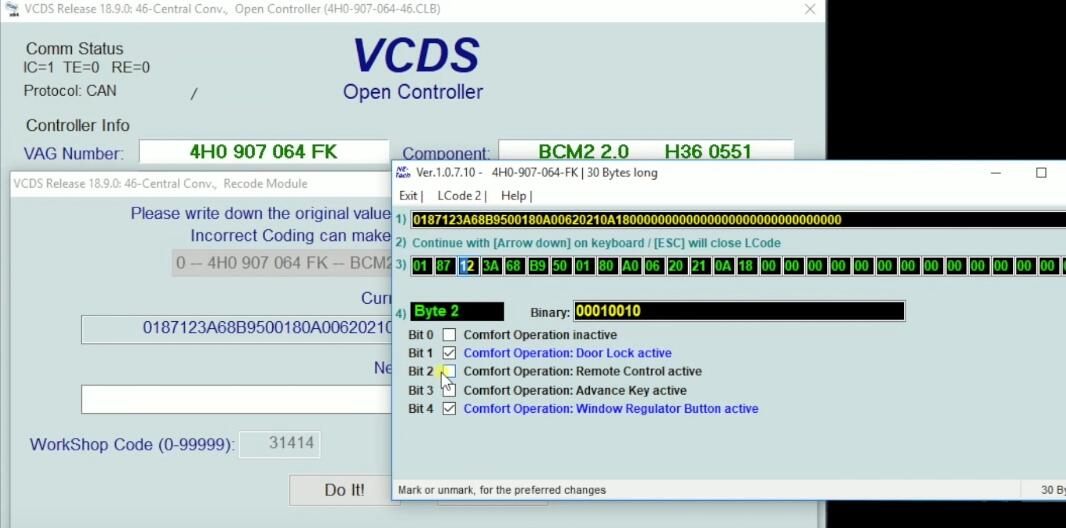Close the VCDS Open Controller window
1066x528 pixels.
pyautogui.click(x=810, y=9)
